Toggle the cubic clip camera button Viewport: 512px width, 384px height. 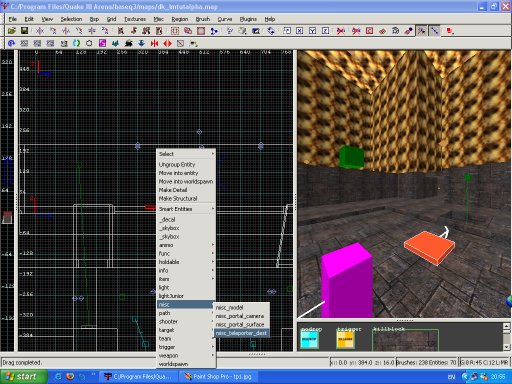point(256,31)
